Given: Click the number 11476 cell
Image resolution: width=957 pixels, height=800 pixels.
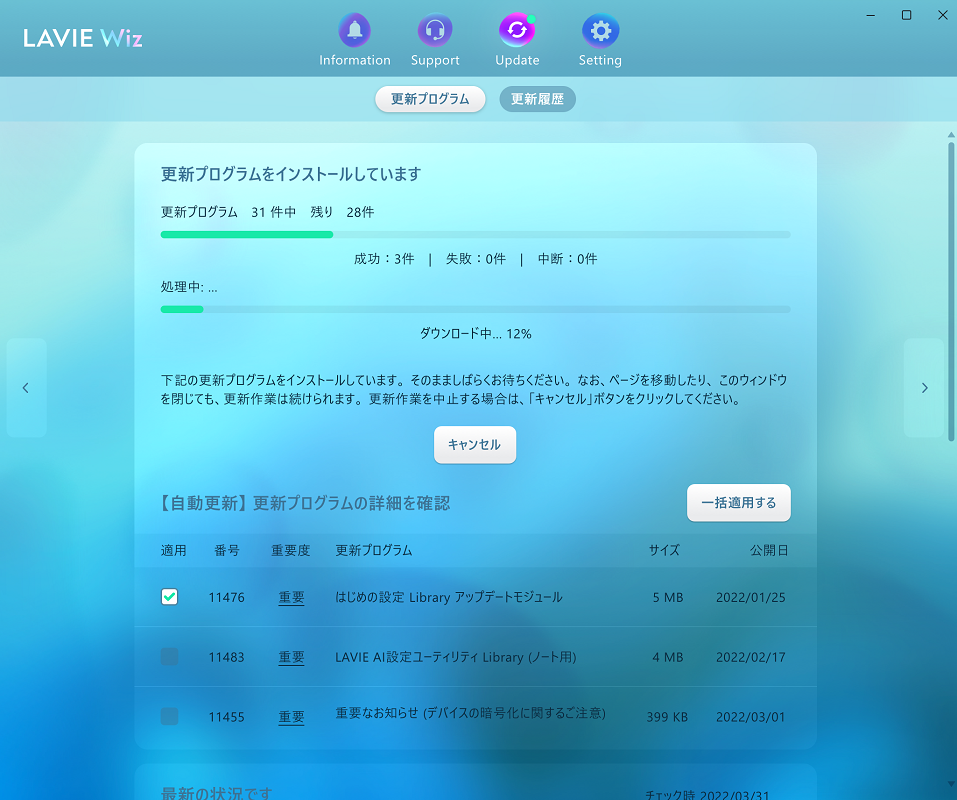Looking at the screenshot, I should click(x=226, y=597).
